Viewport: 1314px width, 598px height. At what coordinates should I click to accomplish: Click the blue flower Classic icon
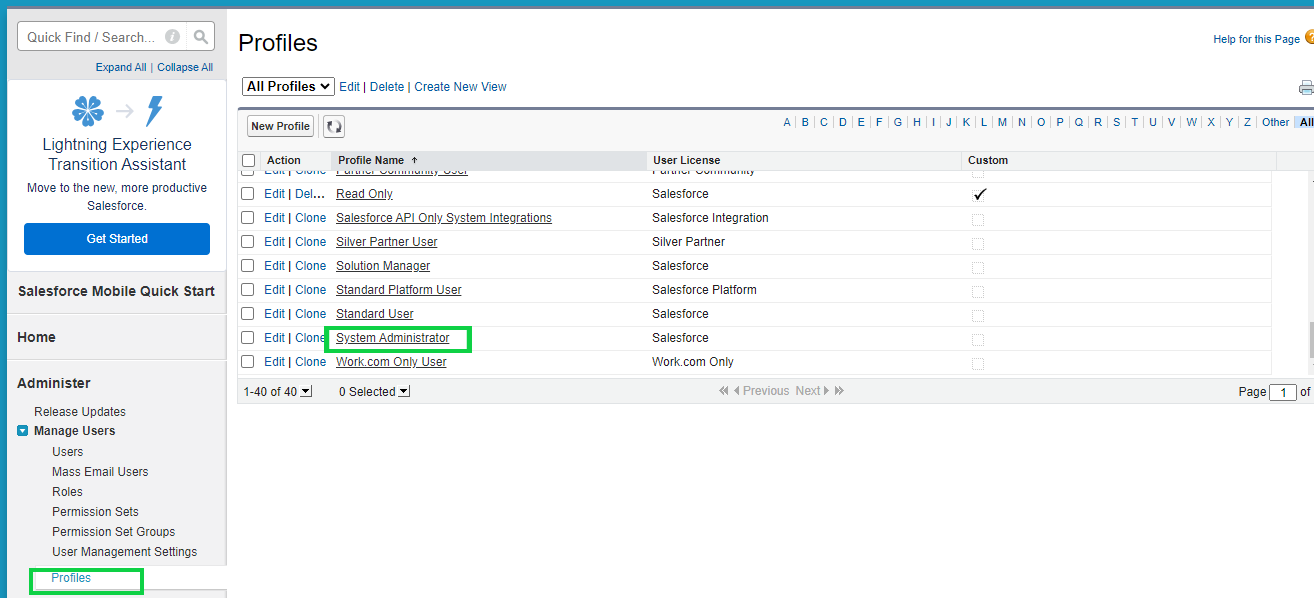pyautogui.click(x=88, y=110)
